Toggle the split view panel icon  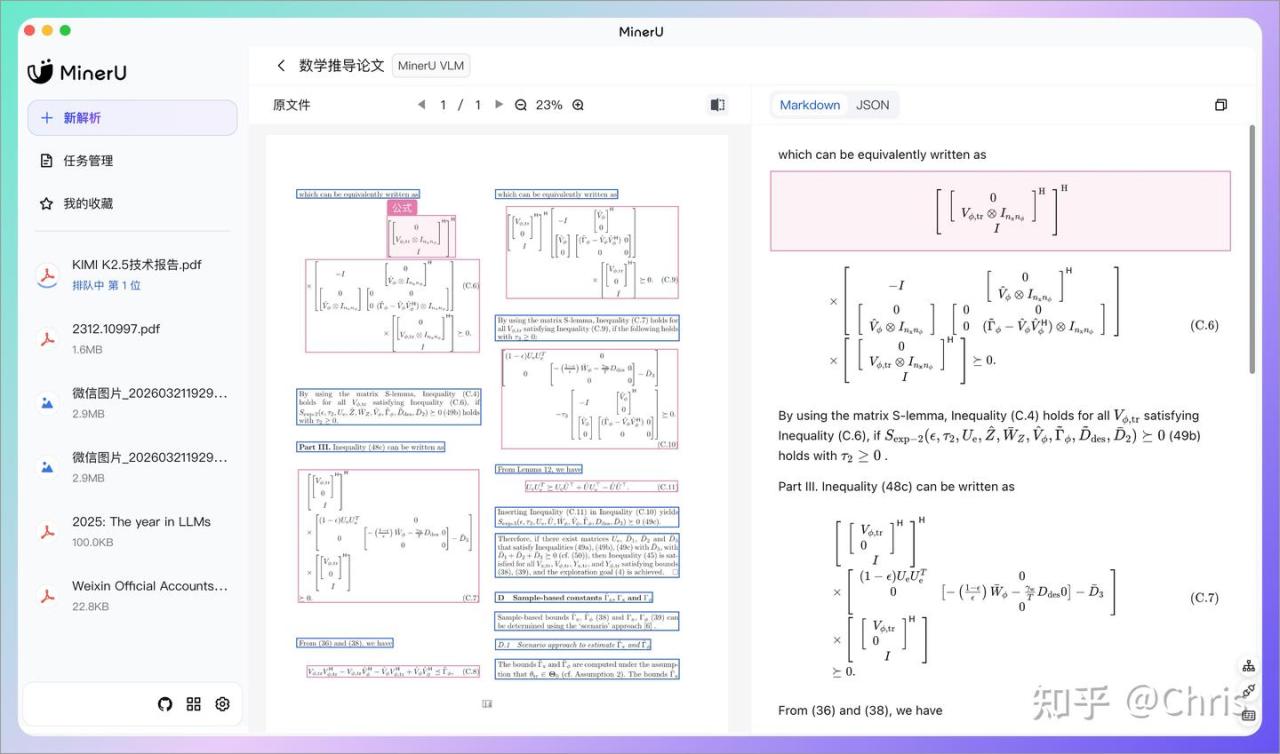tap(717, 105)
